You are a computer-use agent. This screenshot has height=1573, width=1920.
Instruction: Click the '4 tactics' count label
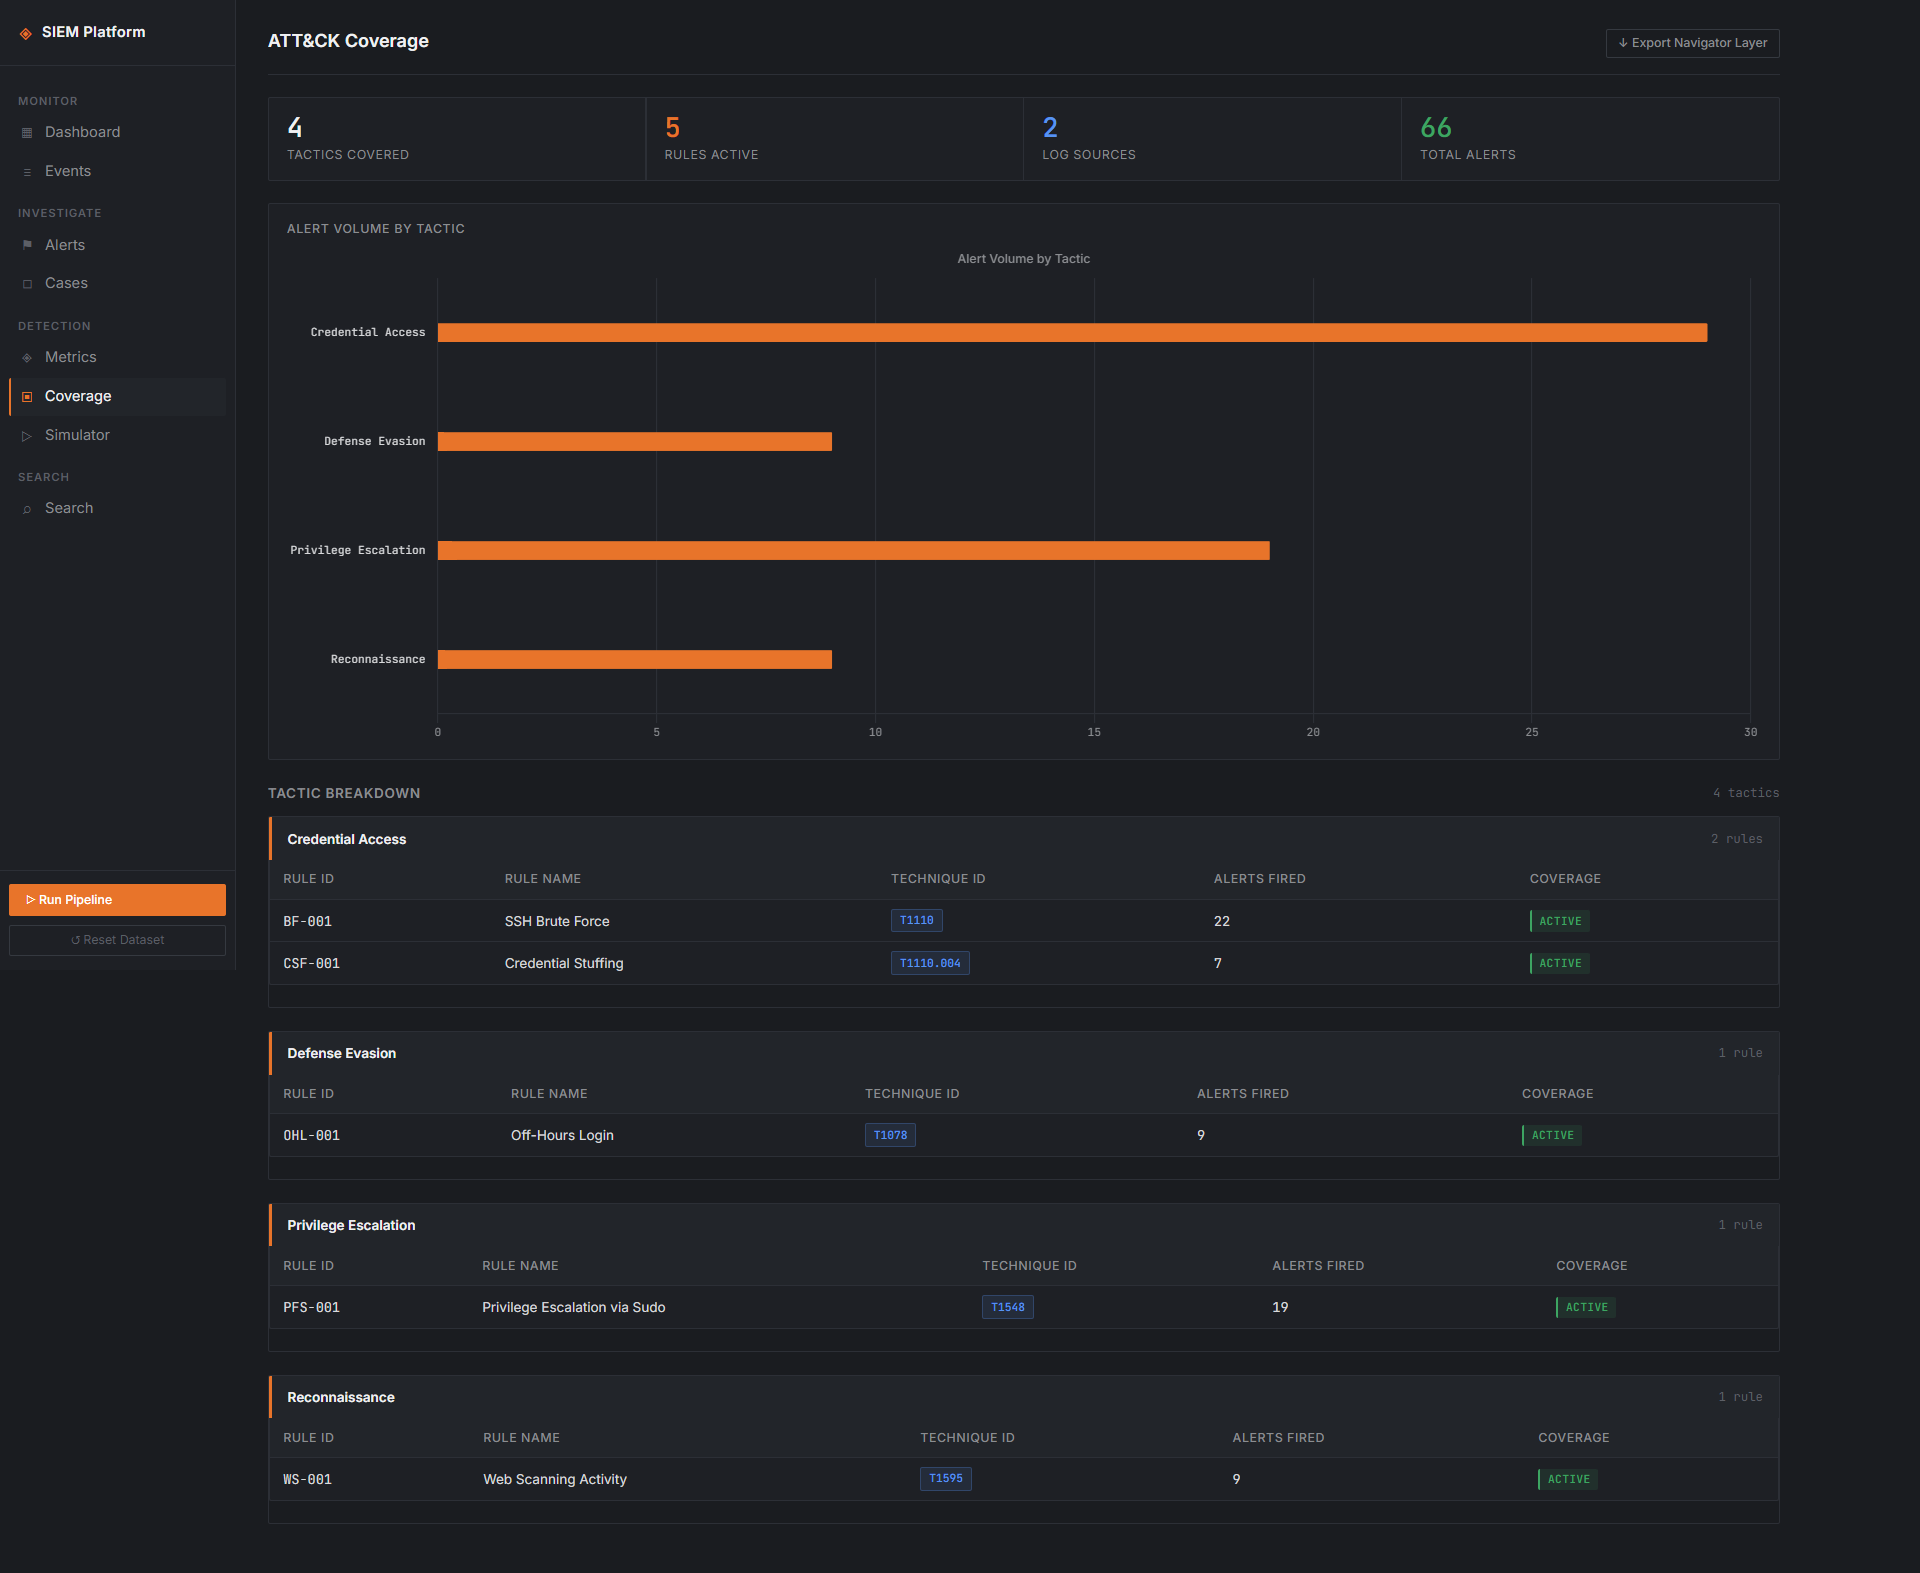(x=1746, y=793)
